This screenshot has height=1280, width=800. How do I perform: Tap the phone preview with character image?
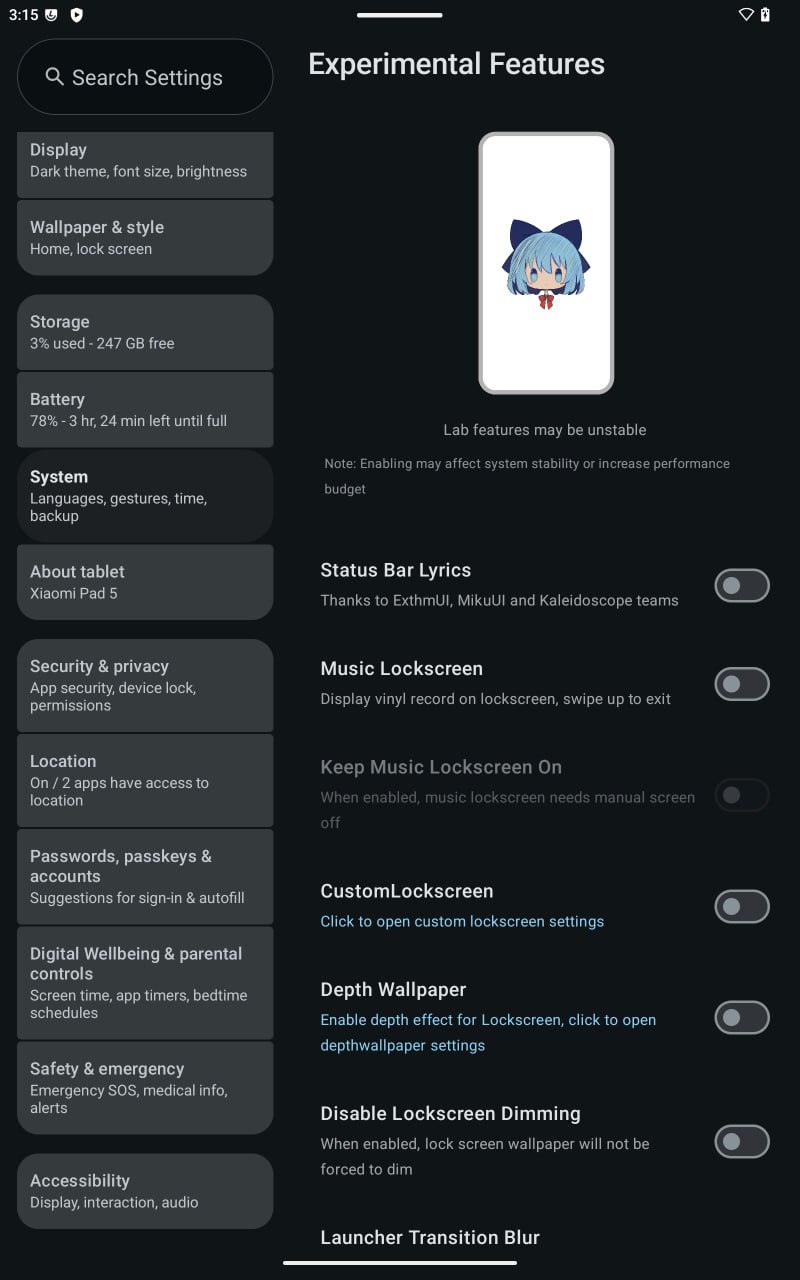[x=546, y=263]
